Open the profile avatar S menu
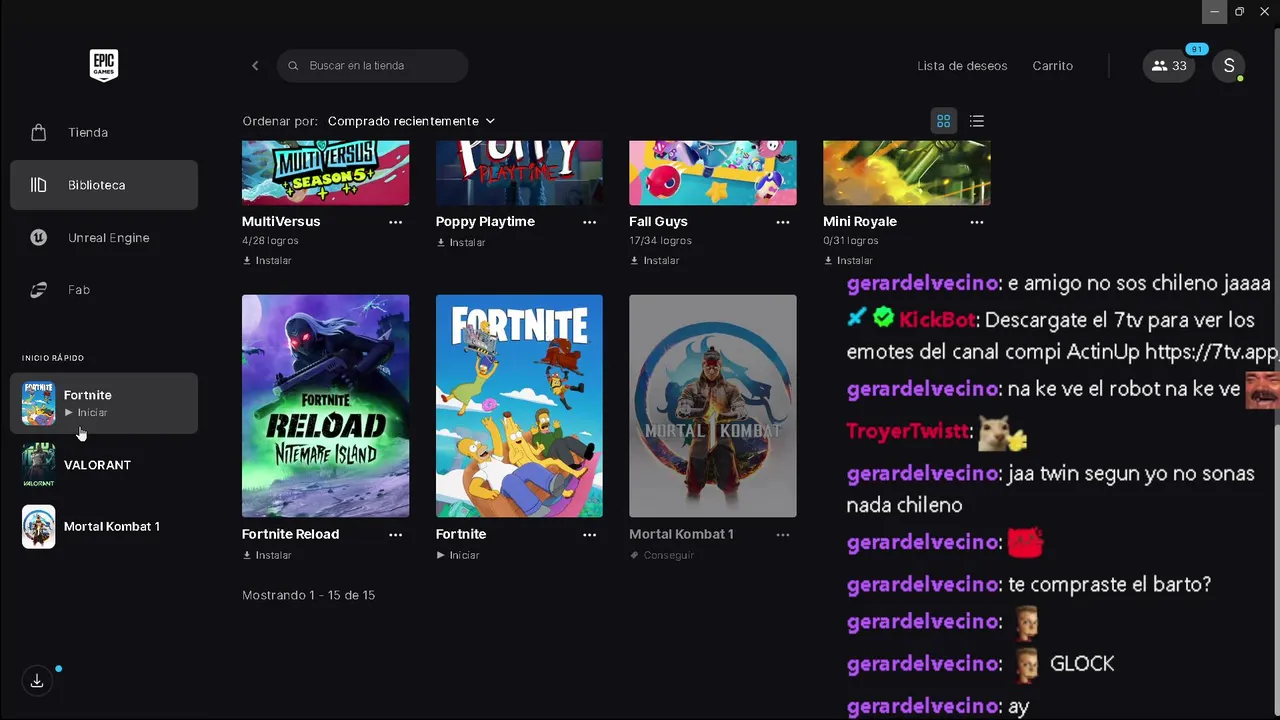The image size is (1280, 720). tap(1228, 66)
